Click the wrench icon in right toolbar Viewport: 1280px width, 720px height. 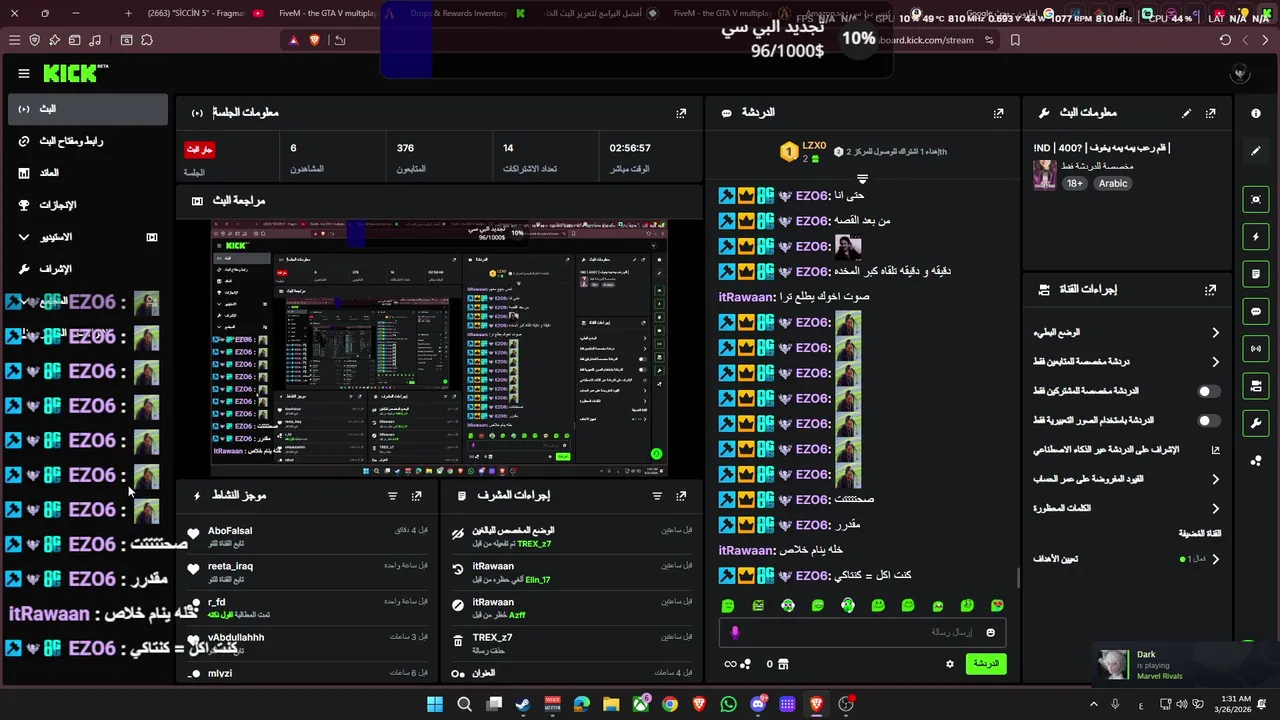1256,423
